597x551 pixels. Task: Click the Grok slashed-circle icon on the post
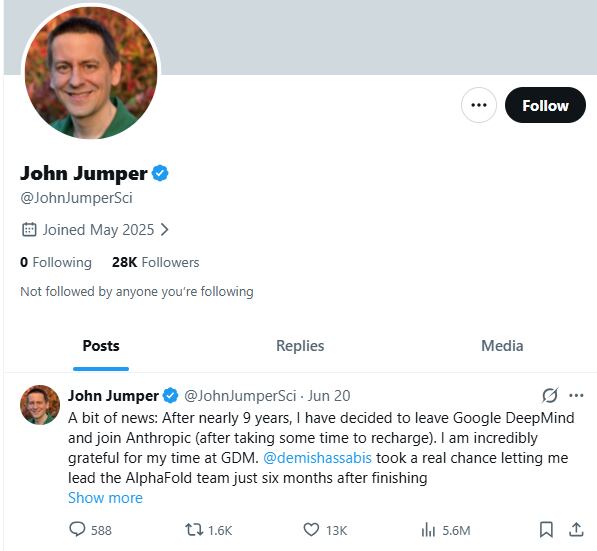coord(550,395)
